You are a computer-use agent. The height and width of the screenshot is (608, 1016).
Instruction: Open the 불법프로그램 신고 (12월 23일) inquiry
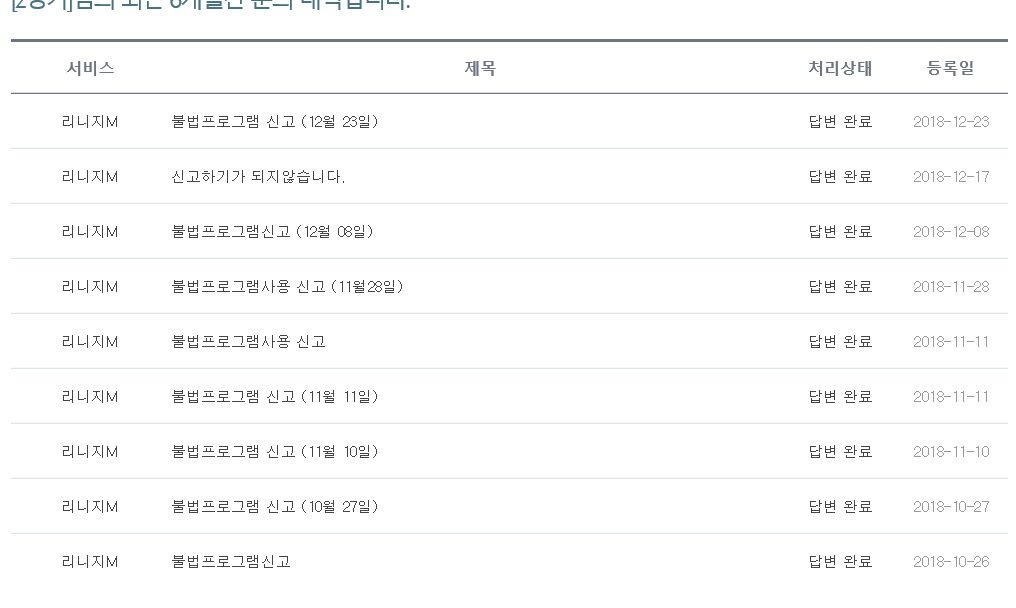(275, 122)
